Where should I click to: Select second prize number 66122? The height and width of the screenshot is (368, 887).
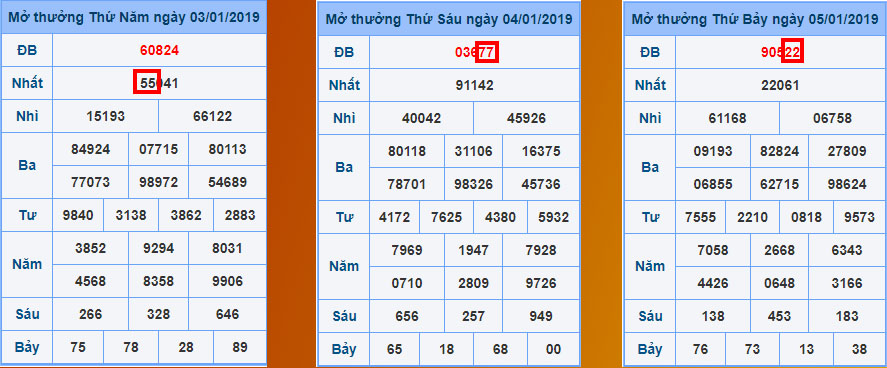pyautogui.click(x=212, y=116)
